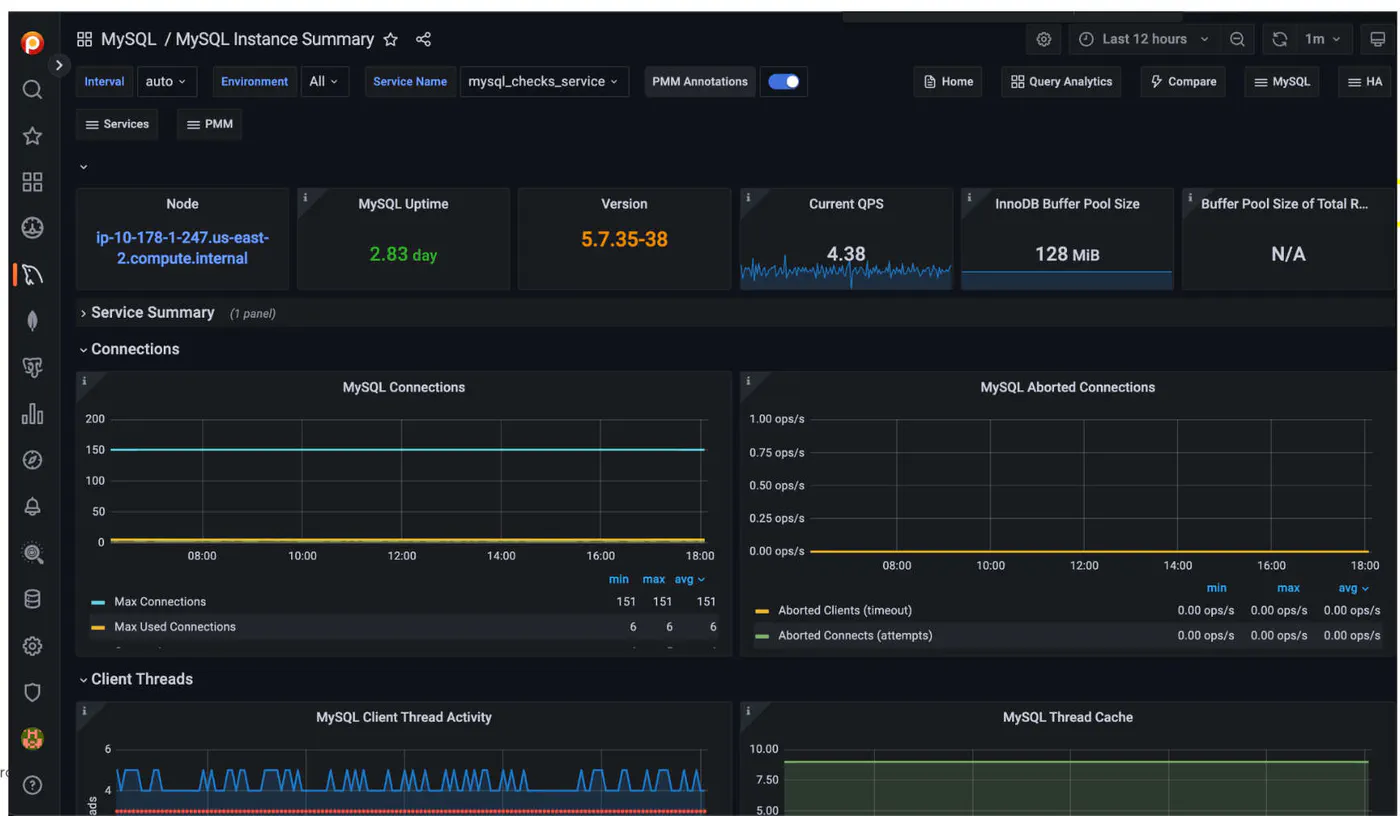Open the node ip-10-178-1-247 link

[182, 248]
